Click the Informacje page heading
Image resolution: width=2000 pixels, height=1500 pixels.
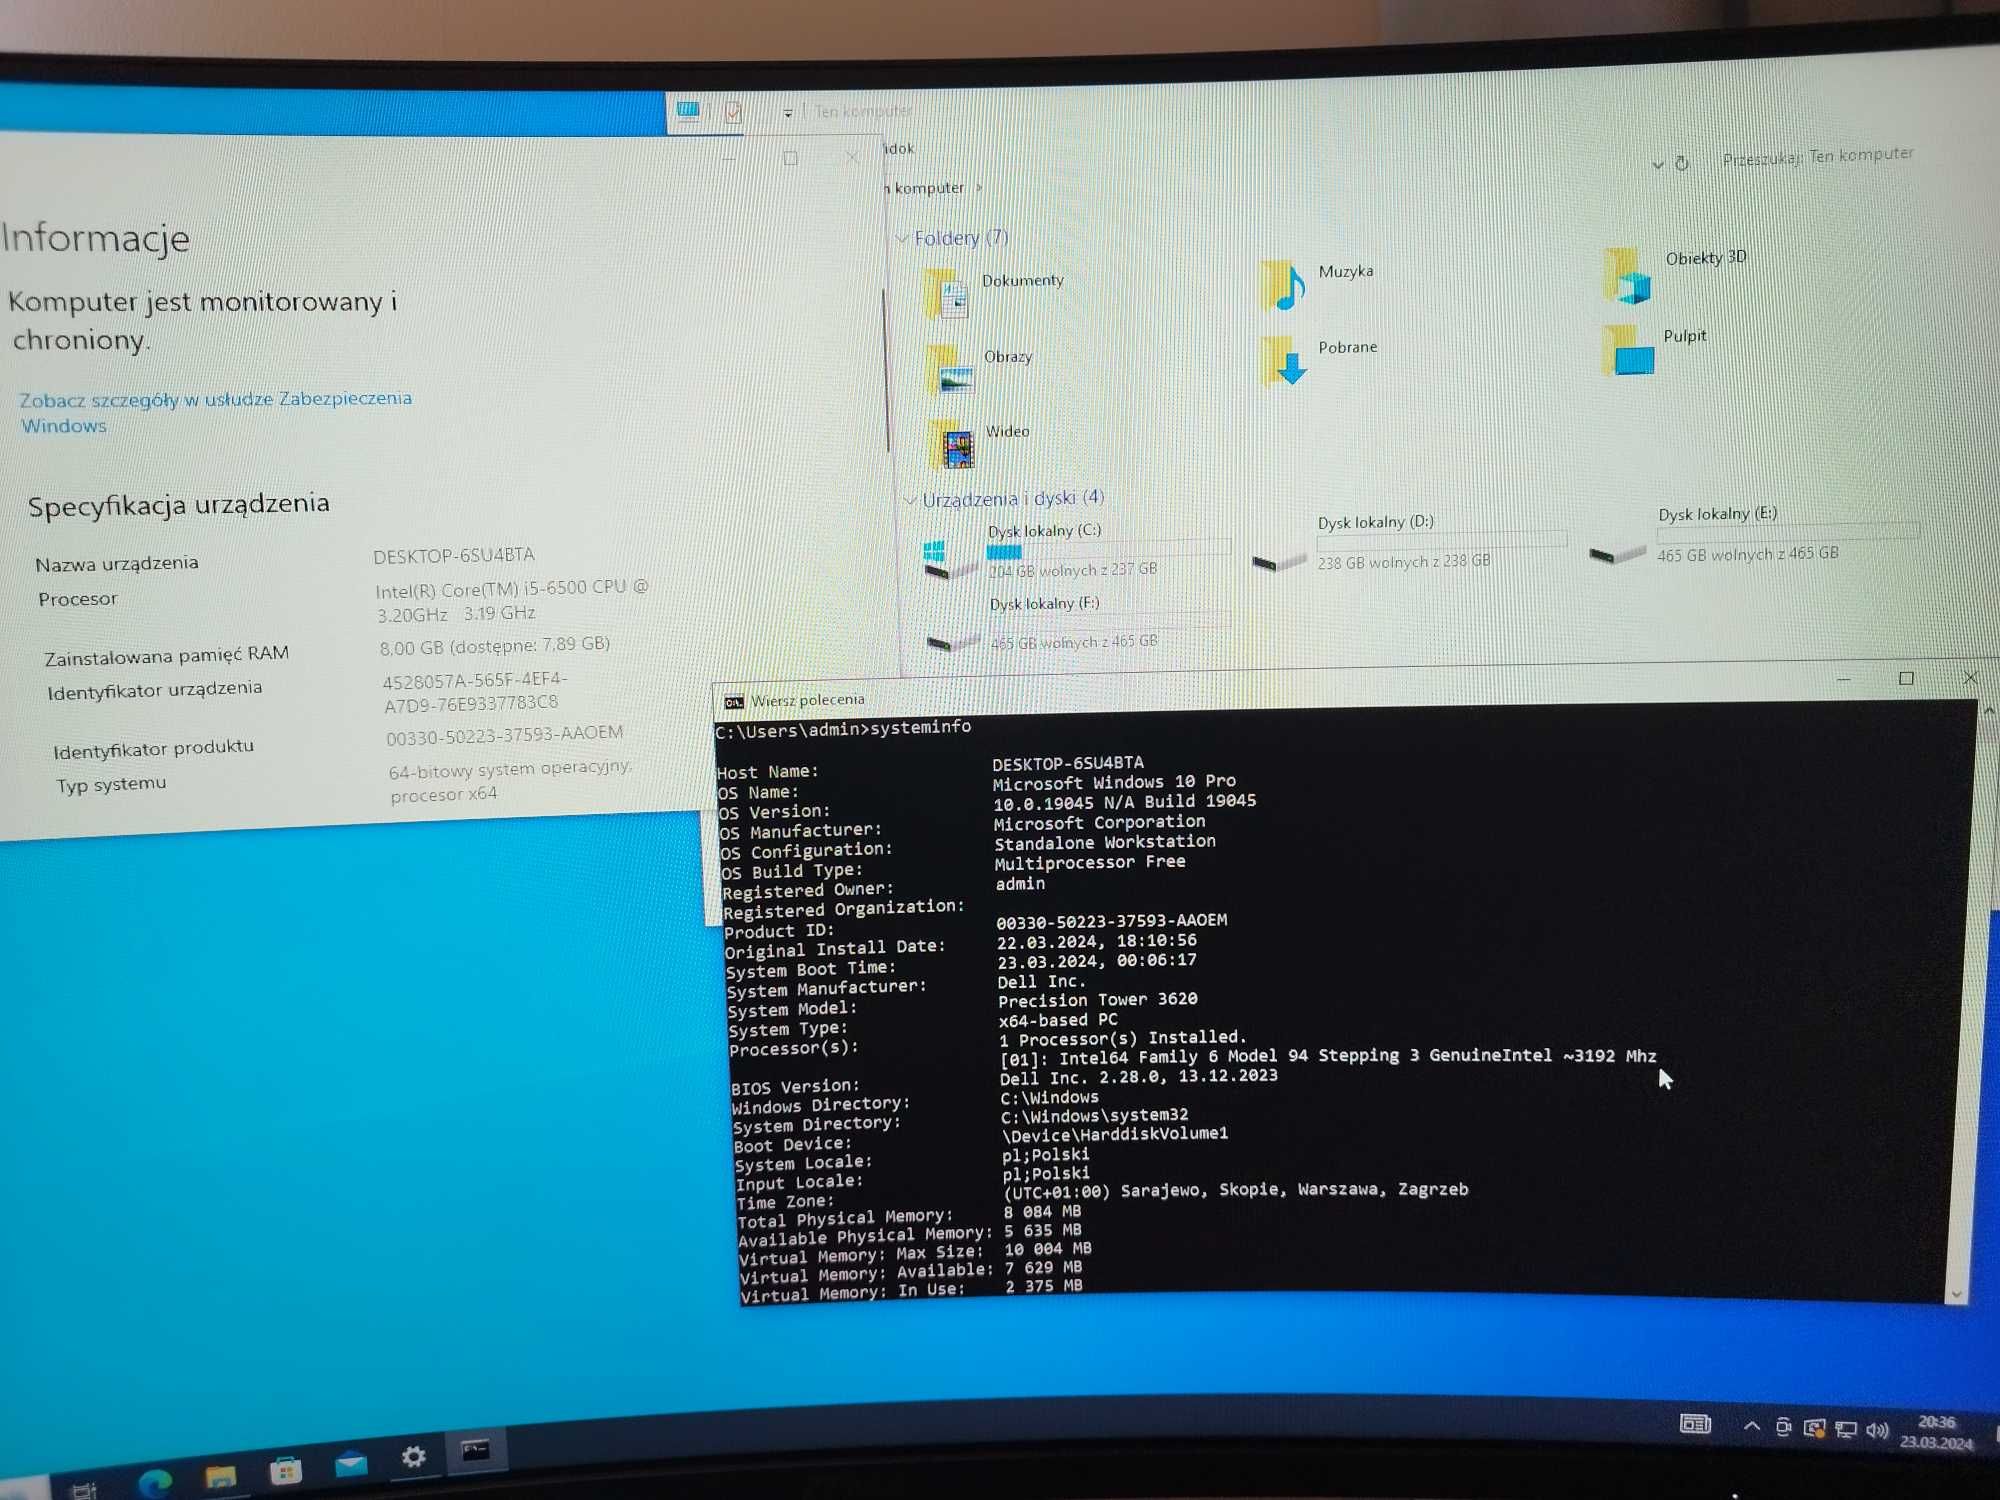(95, 238)
